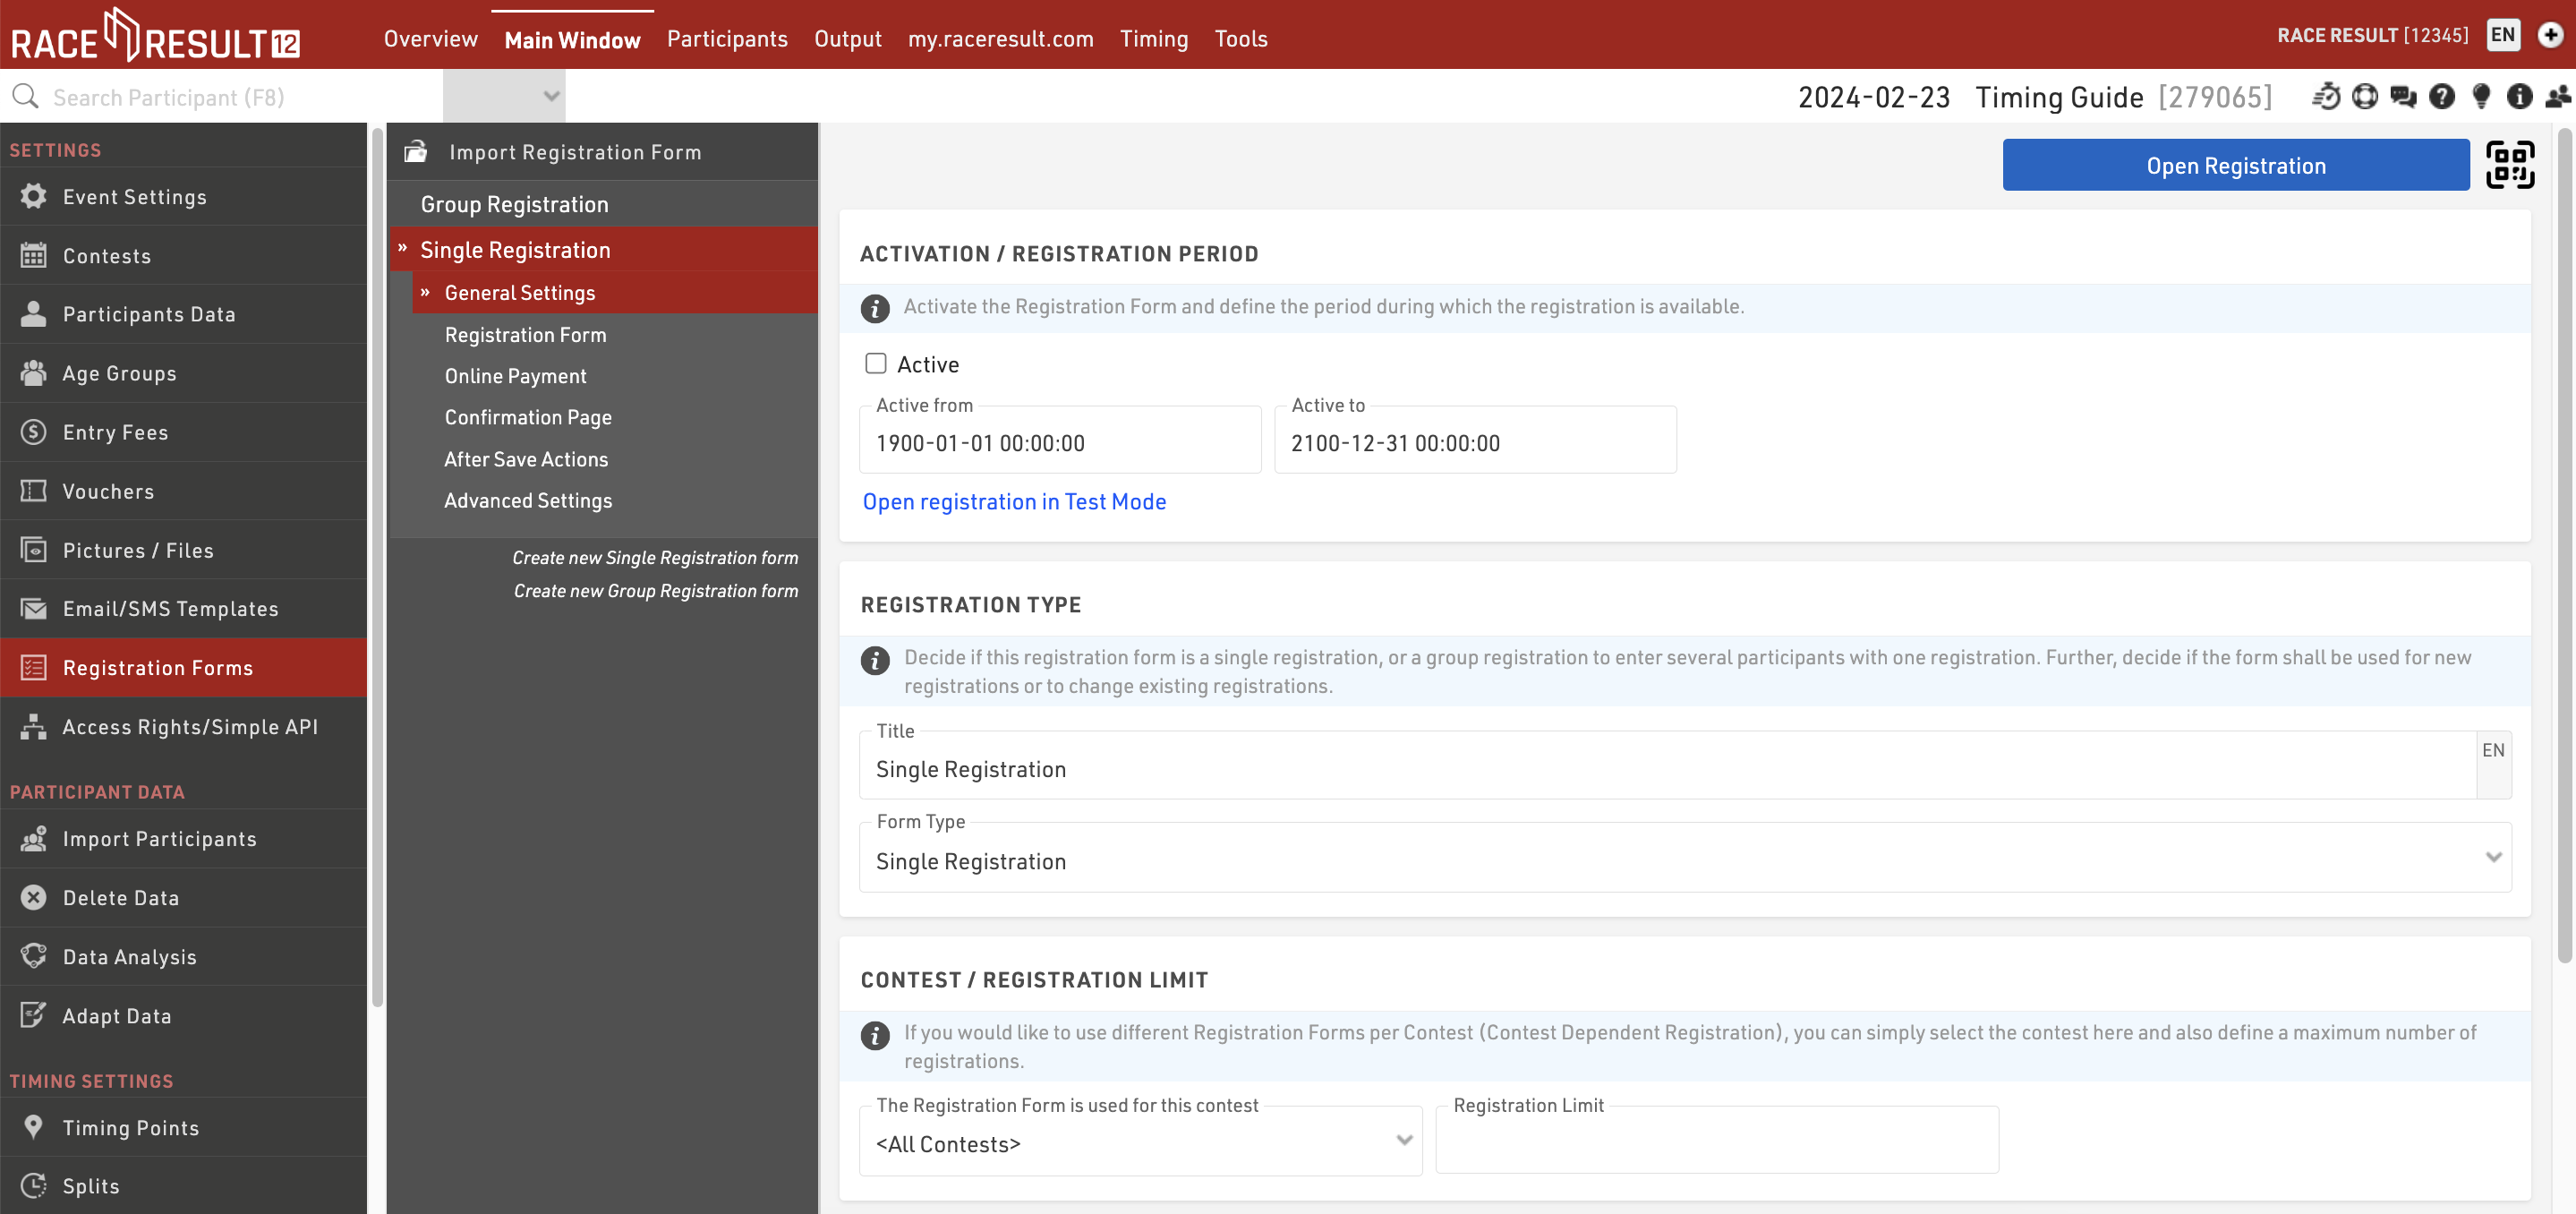Click the Data Analysis icon
This screenshot has width=2576, height=1214.
coord(33,957)
